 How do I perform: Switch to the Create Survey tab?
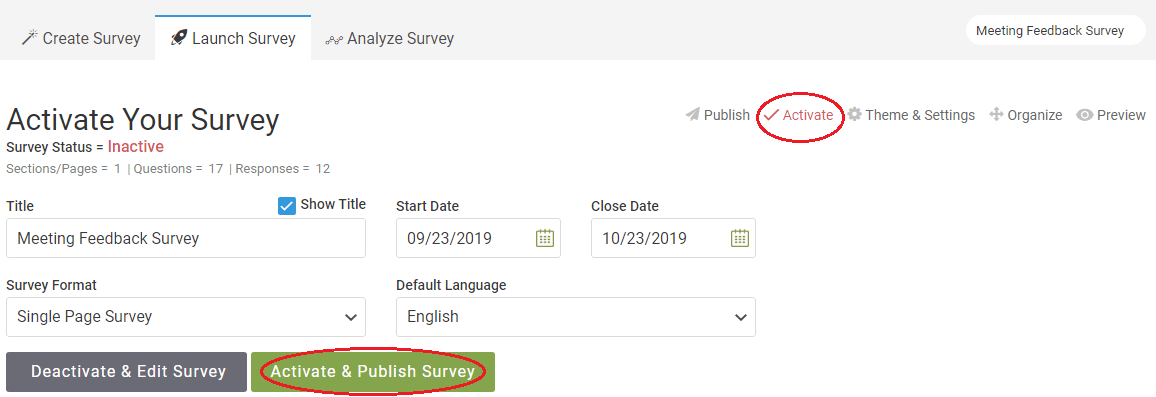(81, 38)
